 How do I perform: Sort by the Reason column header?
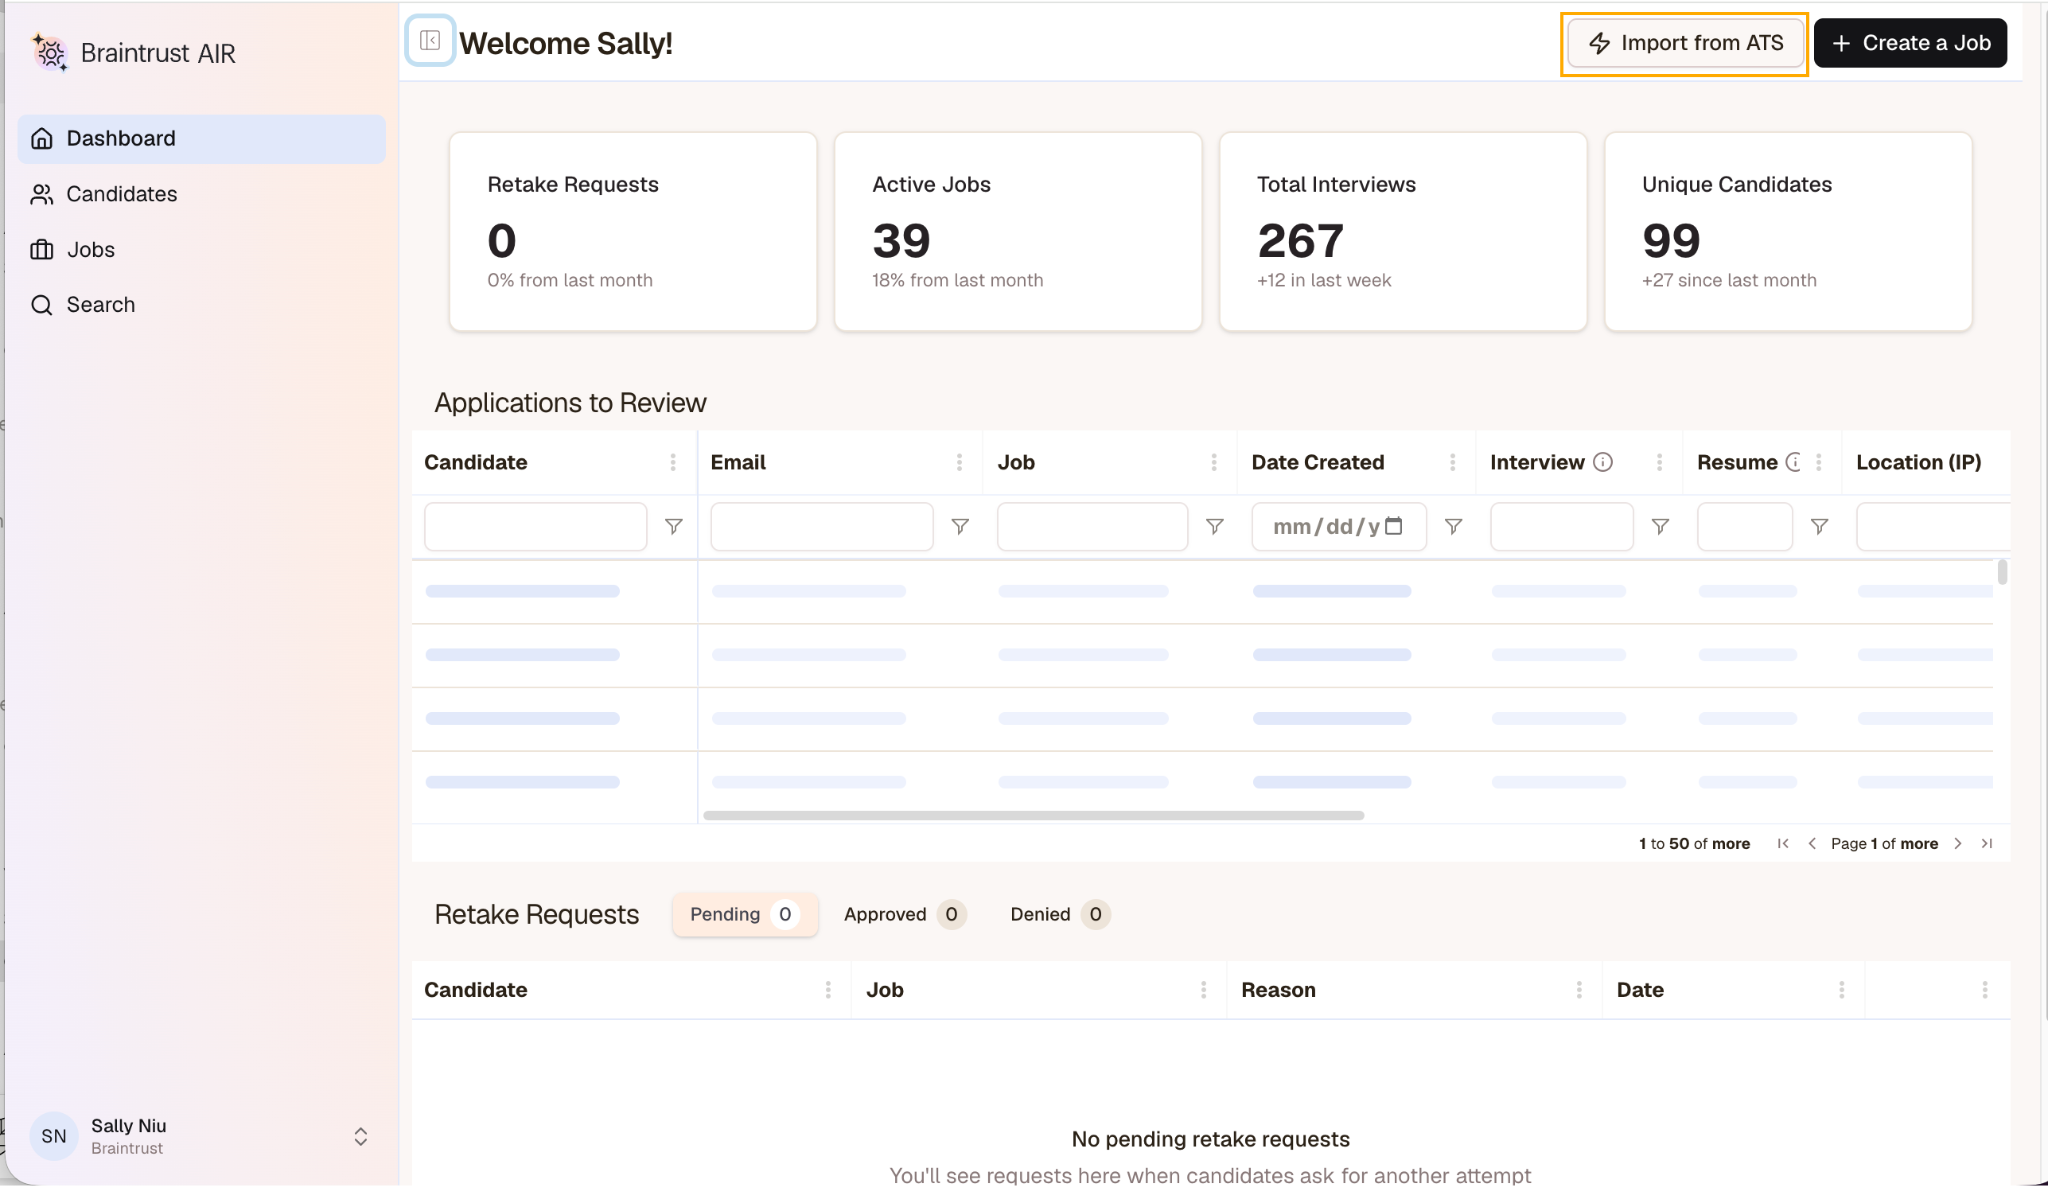1279,990
